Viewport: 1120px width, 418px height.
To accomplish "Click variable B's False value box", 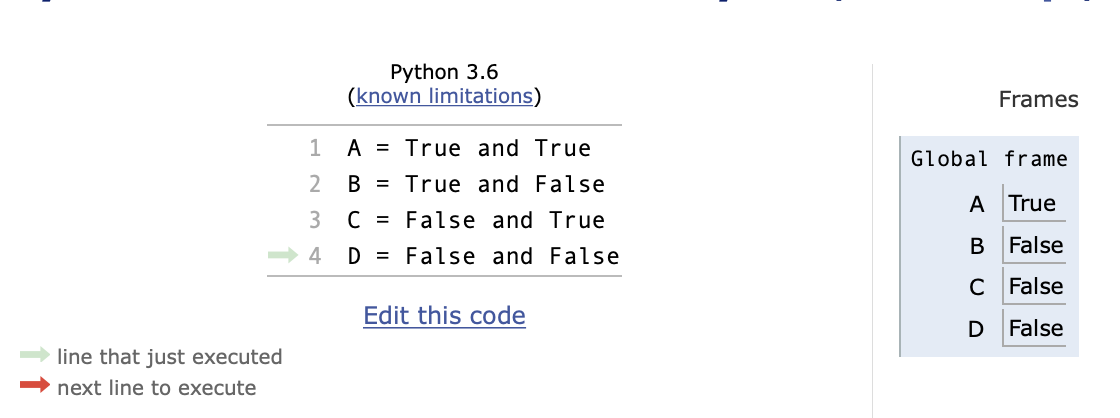I will pyautogui.click(x=1034, y=245).
